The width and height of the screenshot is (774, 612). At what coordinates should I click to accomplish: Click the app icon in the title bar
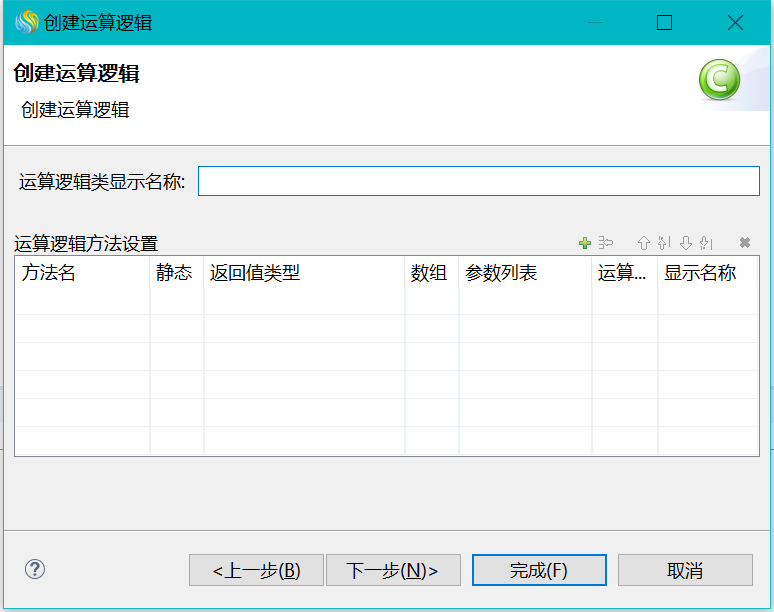25,22
